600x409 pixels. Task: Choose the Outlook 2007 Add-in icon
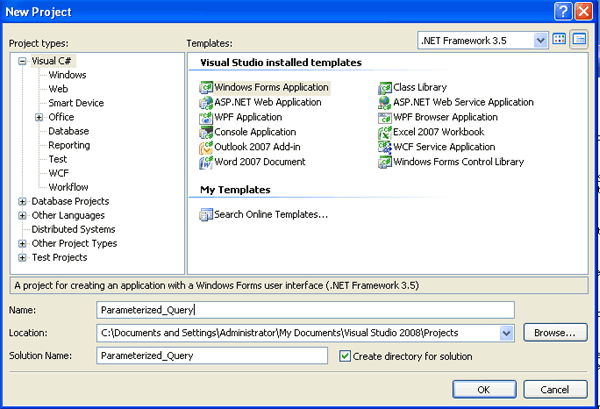click(x=206, y=147)
